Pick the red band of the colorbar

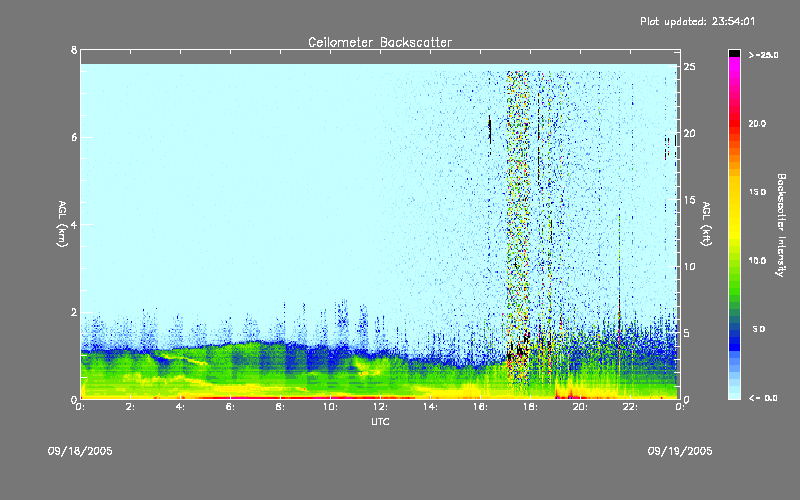click(x=734, y=125)
